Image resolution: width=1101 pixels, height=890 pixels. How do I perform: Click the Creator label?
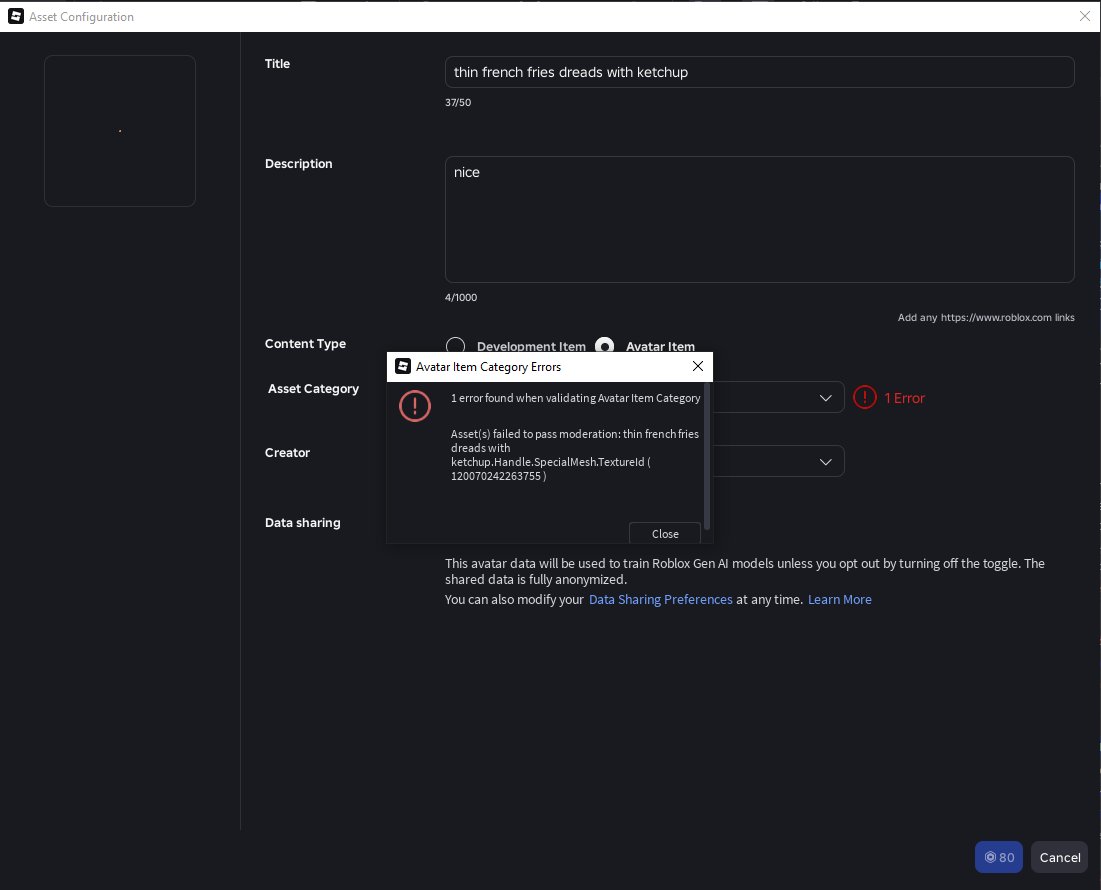click(x=287, y=453)
